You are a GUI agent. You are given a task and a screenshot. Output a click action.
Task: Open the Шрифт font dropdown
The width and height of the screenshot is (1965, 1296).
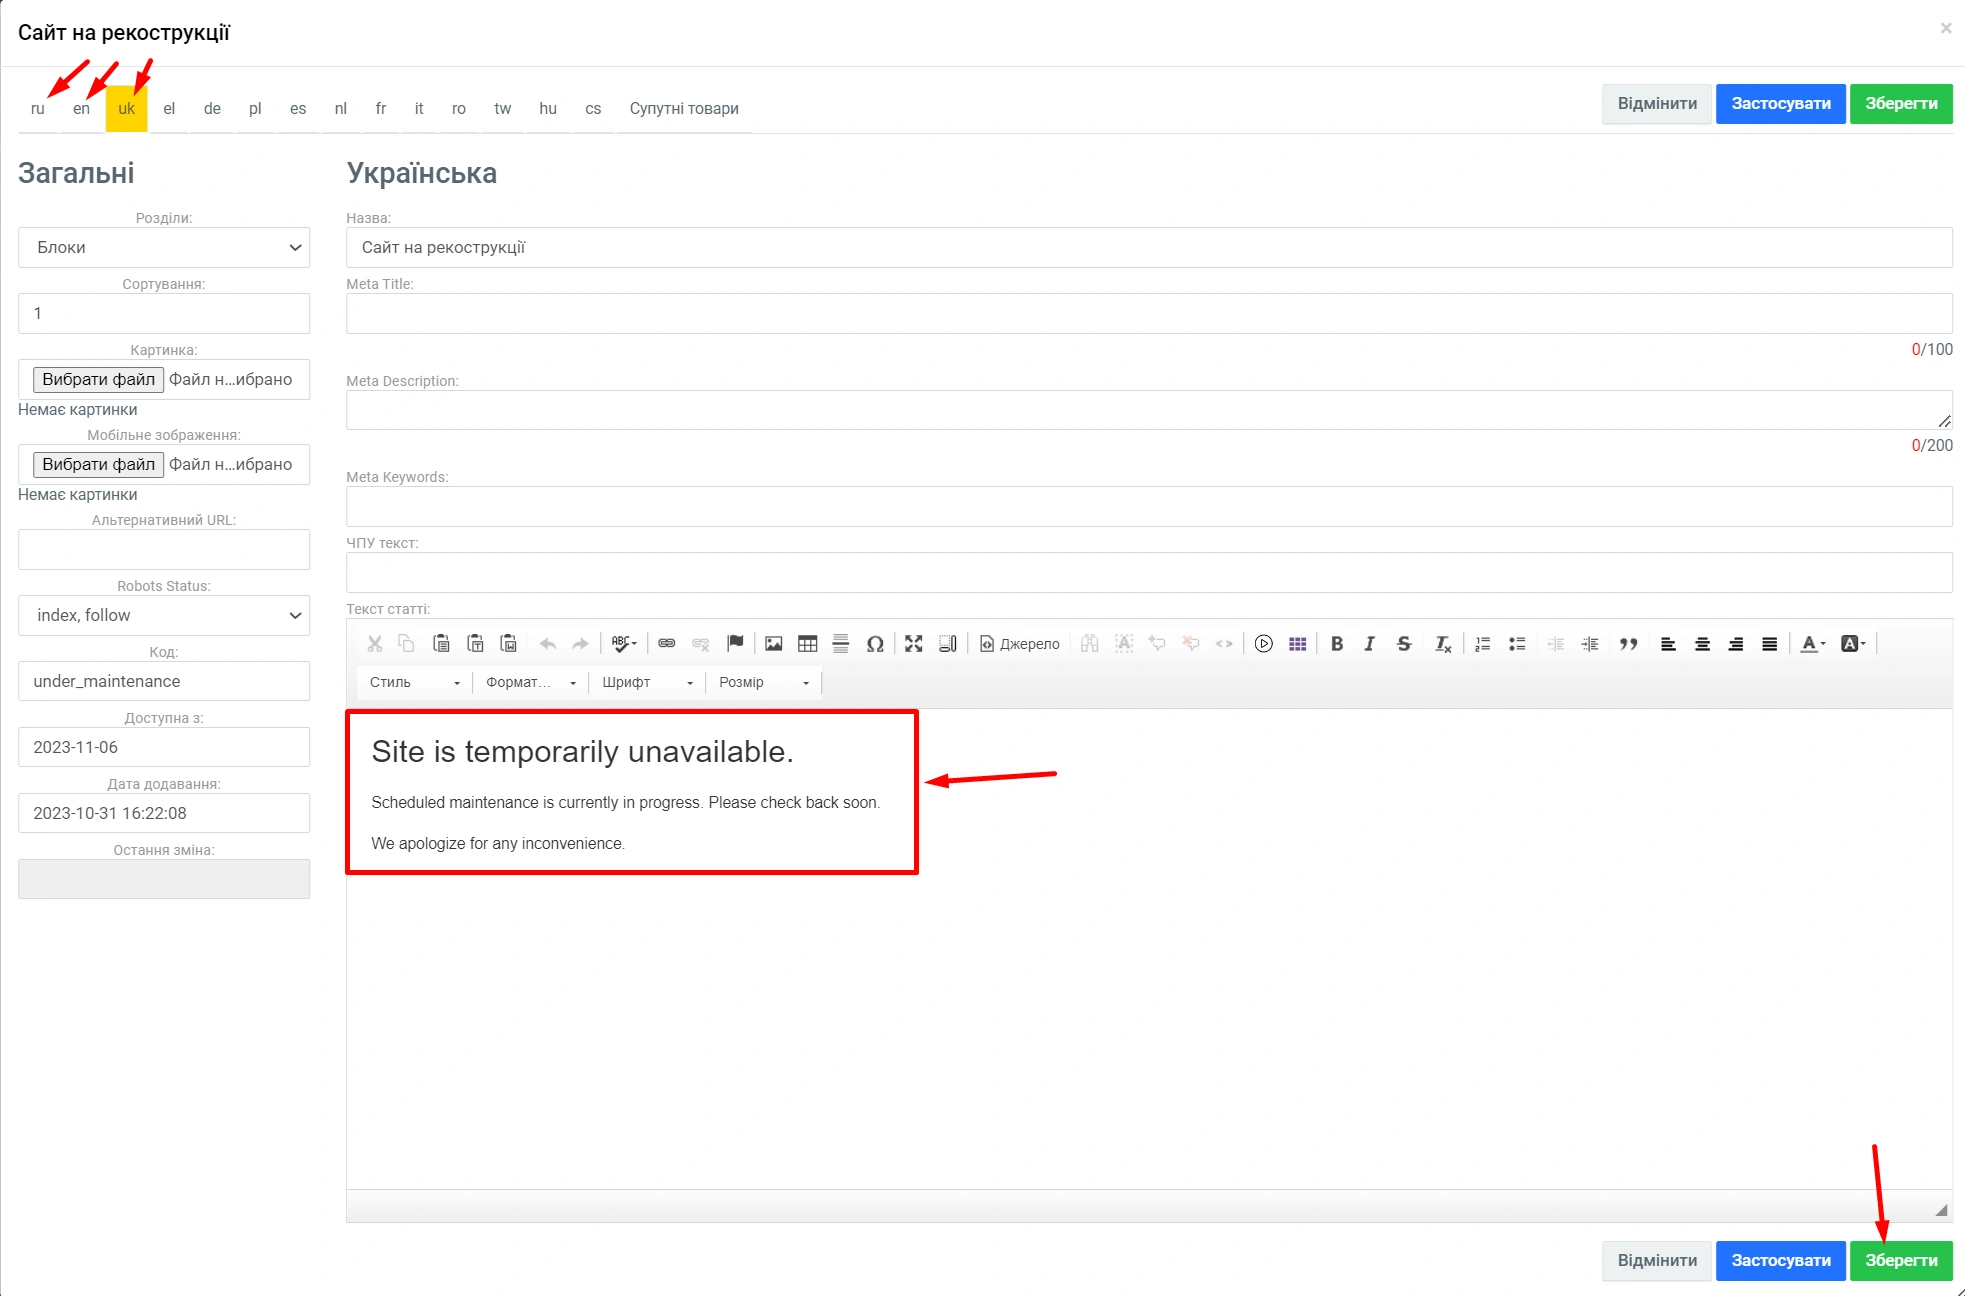click(646, 682)
